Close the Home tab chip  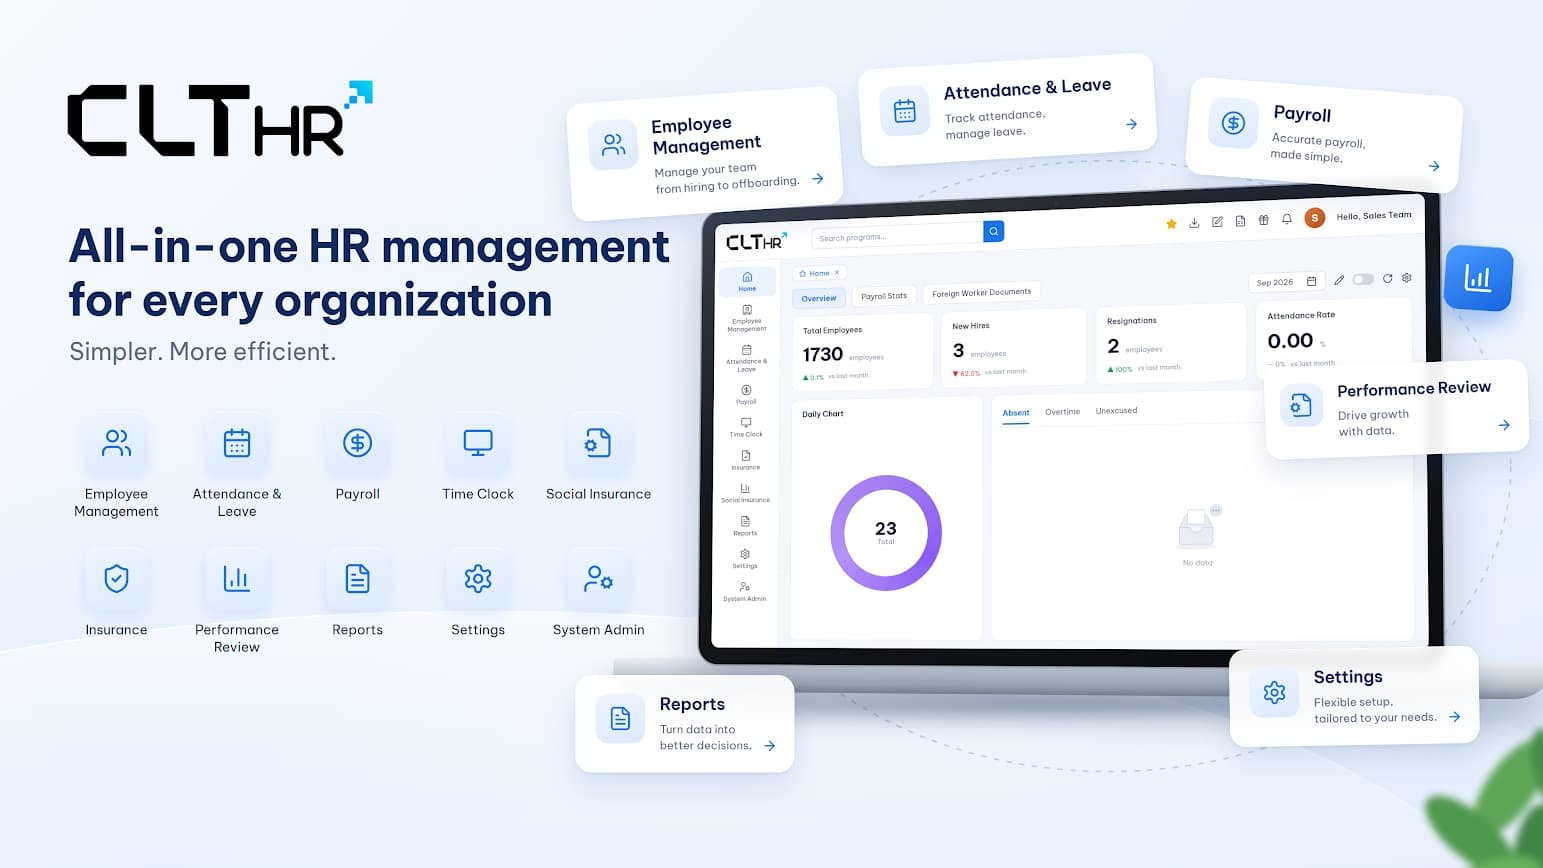point(837,273)
